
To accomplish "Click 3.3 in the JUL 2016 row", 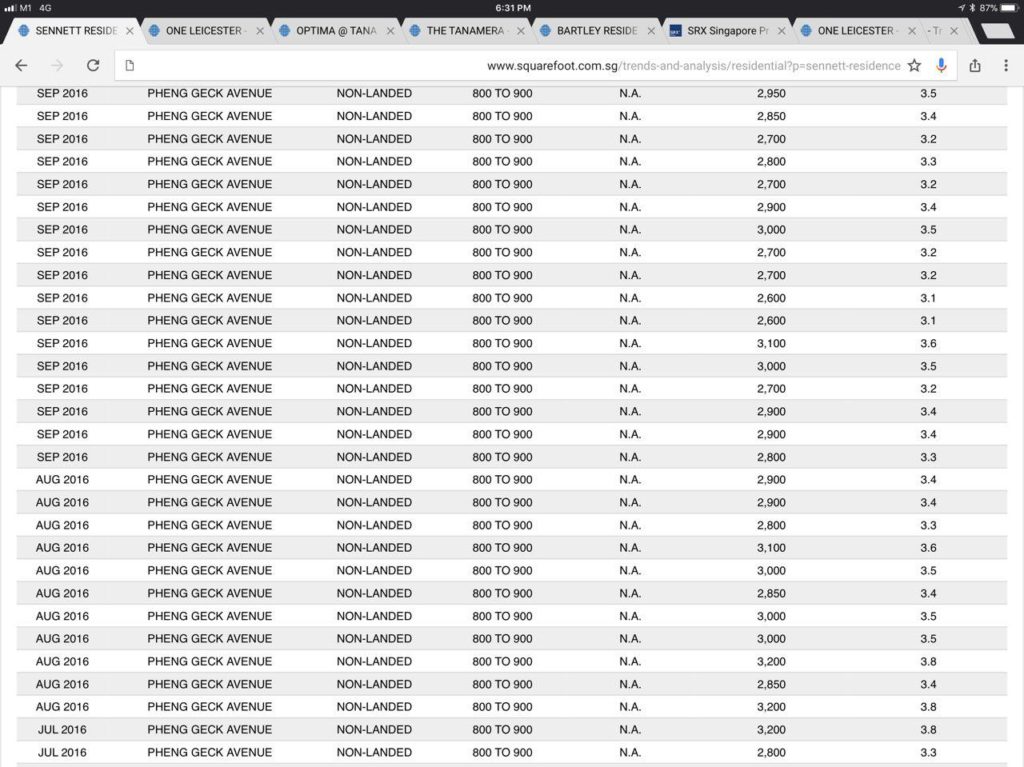I will coord(928,753).
